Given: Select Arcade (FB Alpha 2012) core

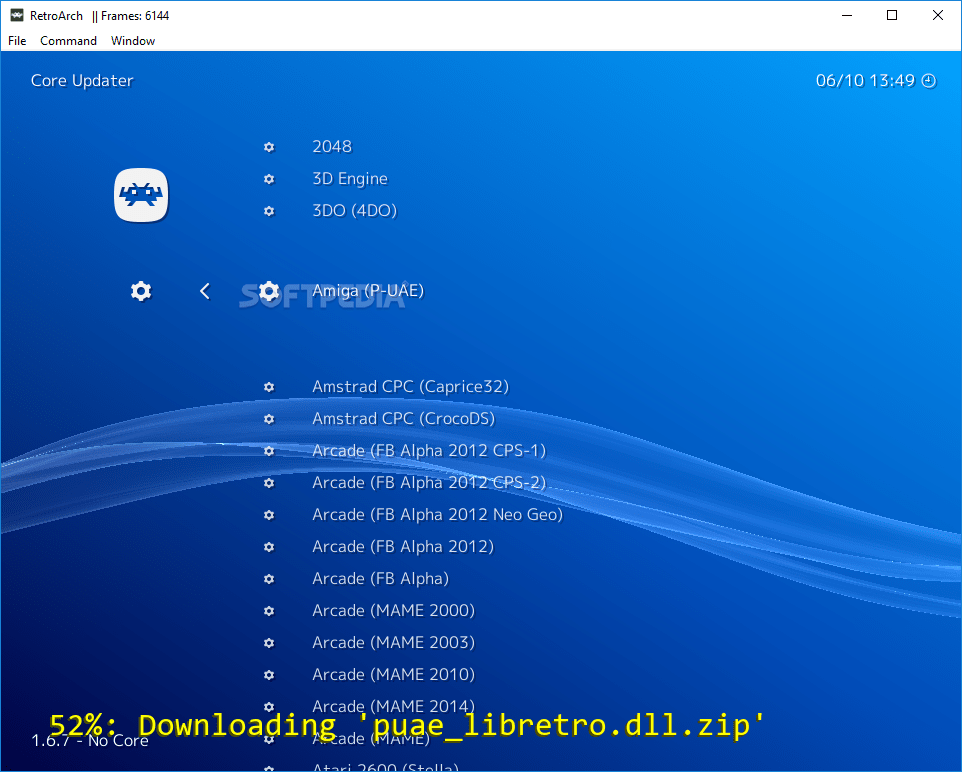Looking at the screenshot, I should point(403,546).
